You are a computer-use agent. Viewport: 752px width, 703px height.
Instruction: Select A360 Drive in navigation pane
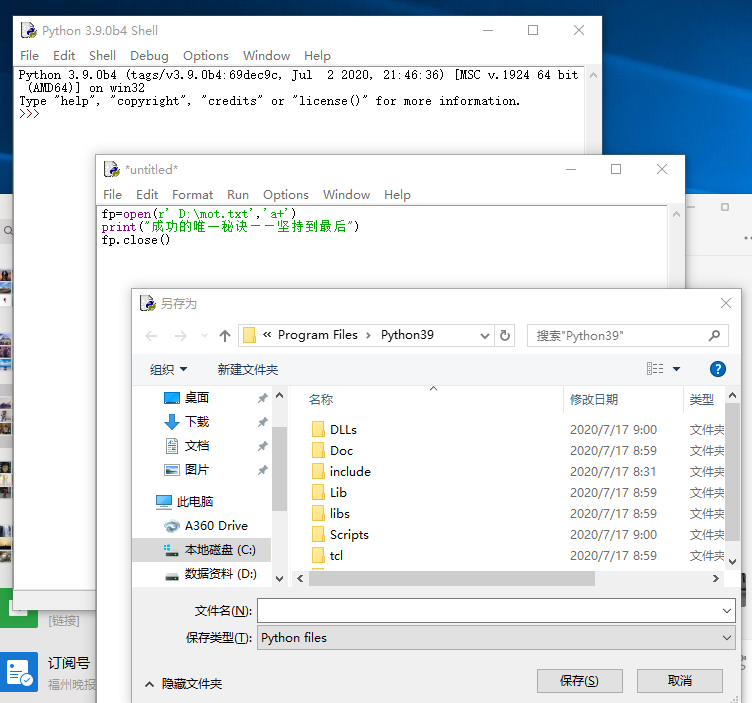click(216, 526)
